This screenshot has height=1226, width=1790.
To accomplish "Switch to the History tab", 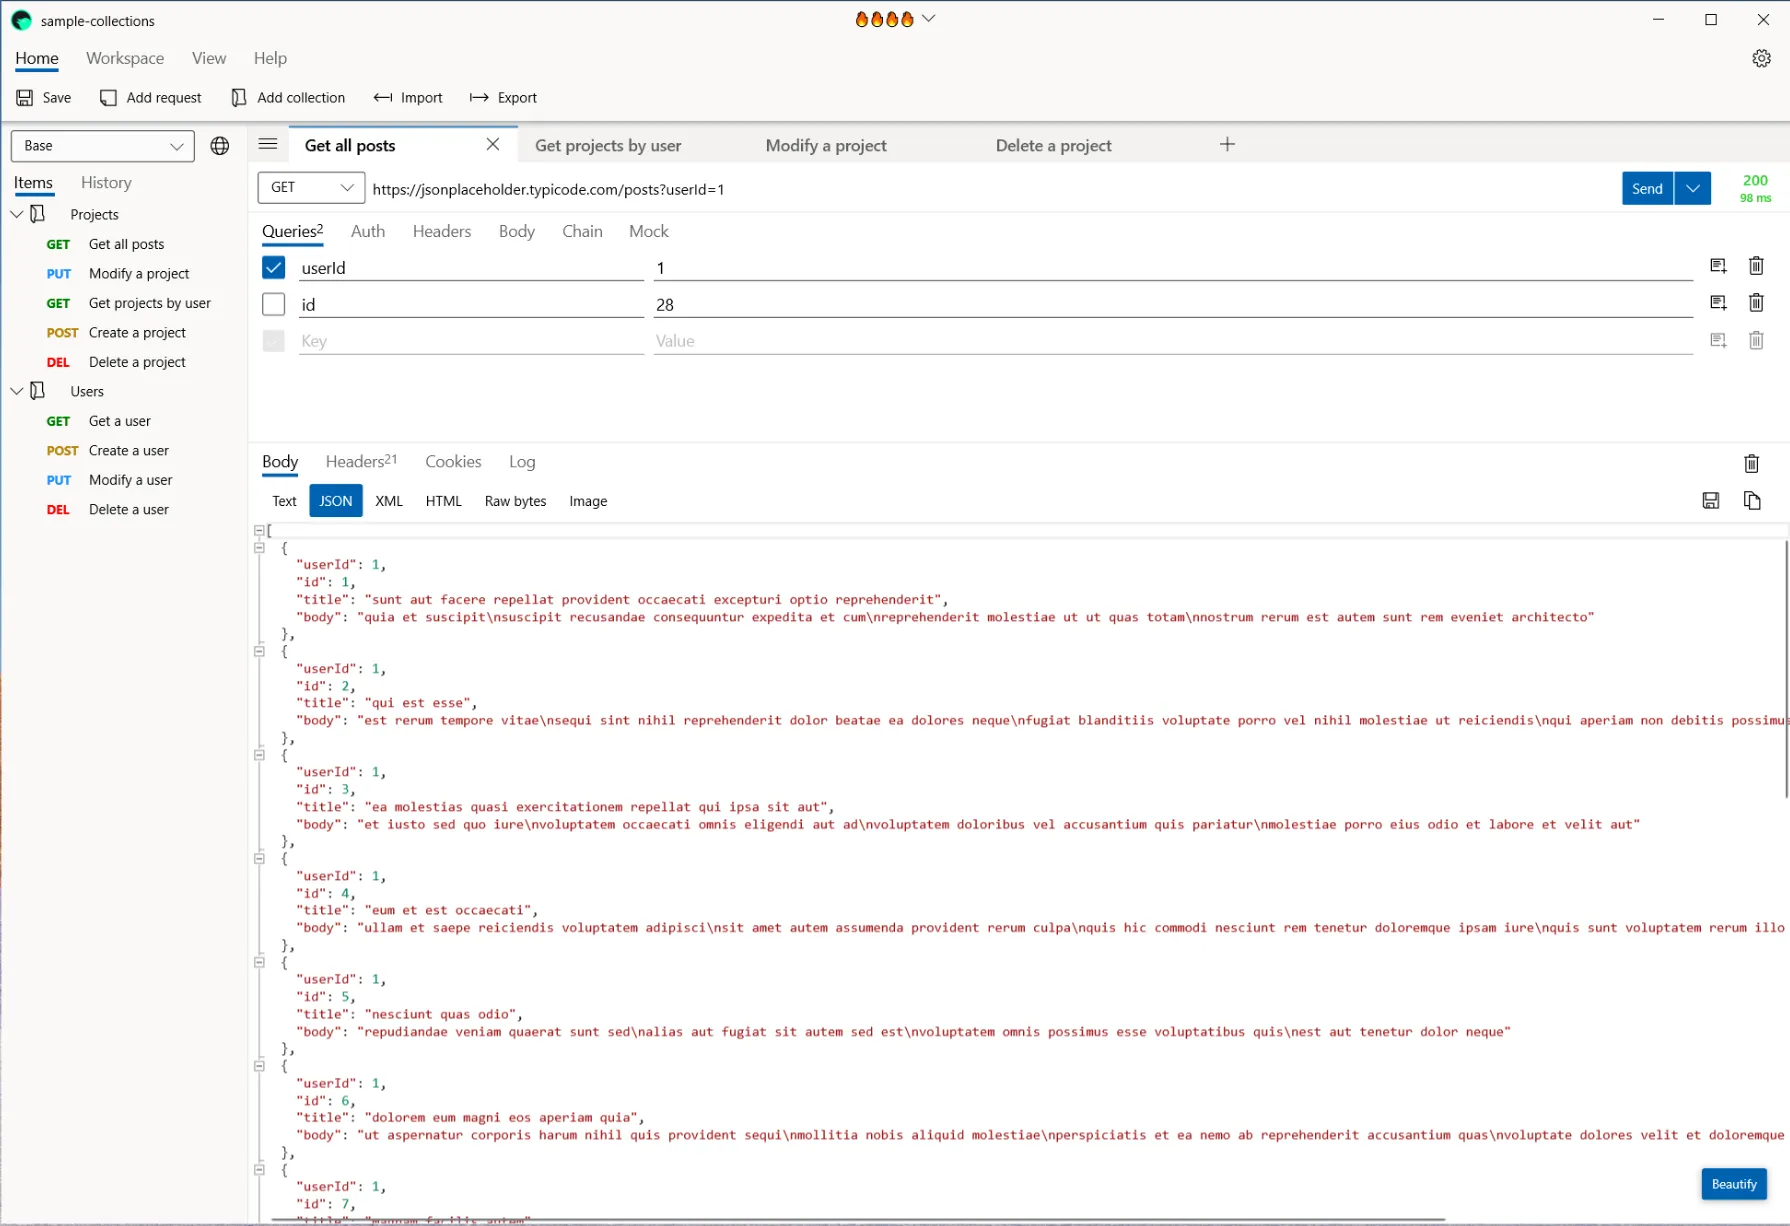I will 106,182.
